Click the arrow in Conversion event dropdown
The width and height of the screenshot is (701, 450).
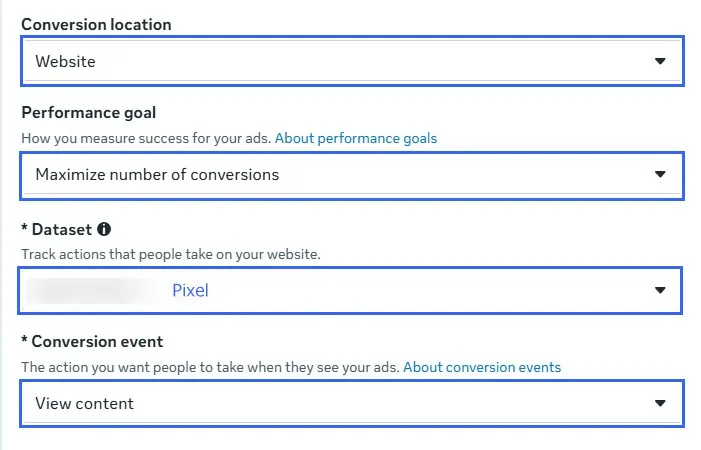[x=660, y=404]
